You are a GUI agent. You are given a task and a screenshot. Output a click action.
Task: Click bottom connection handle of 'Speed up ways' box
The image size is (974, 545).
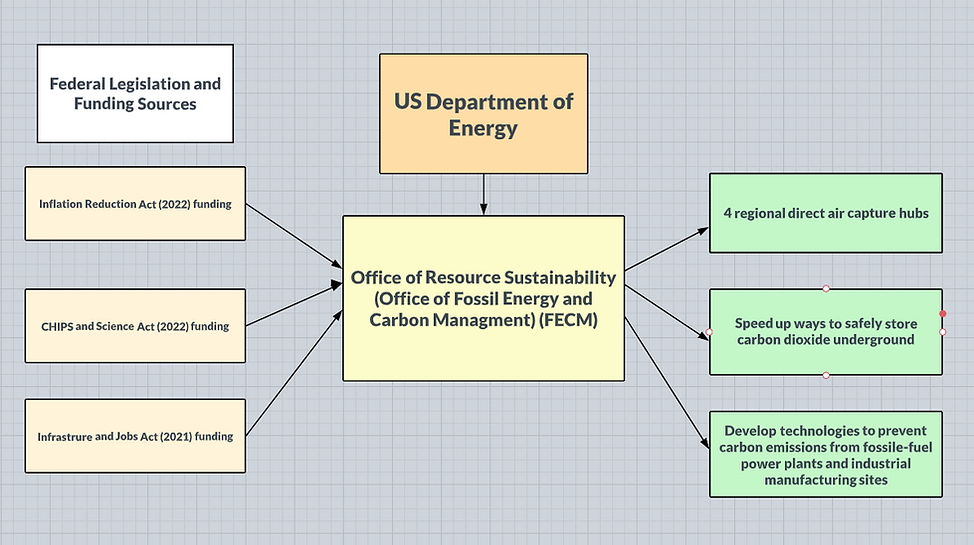tap(826, 375)
